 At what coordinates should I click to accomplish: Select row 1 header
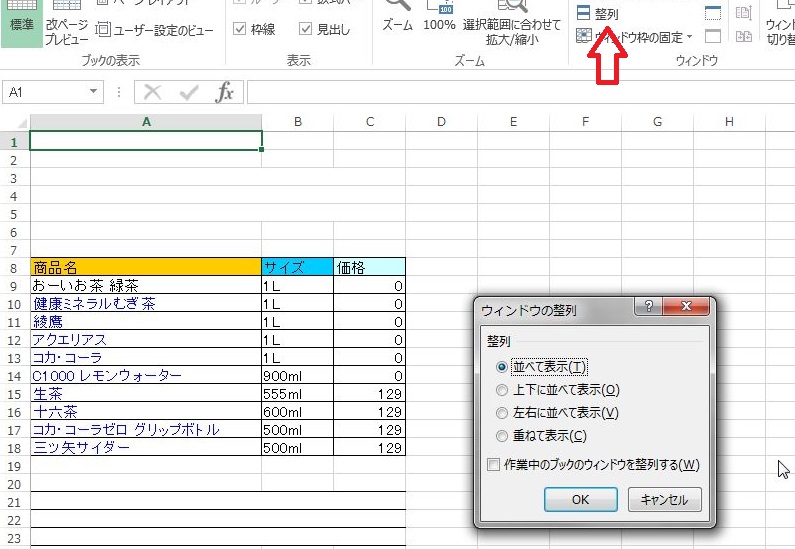(14, 142)
